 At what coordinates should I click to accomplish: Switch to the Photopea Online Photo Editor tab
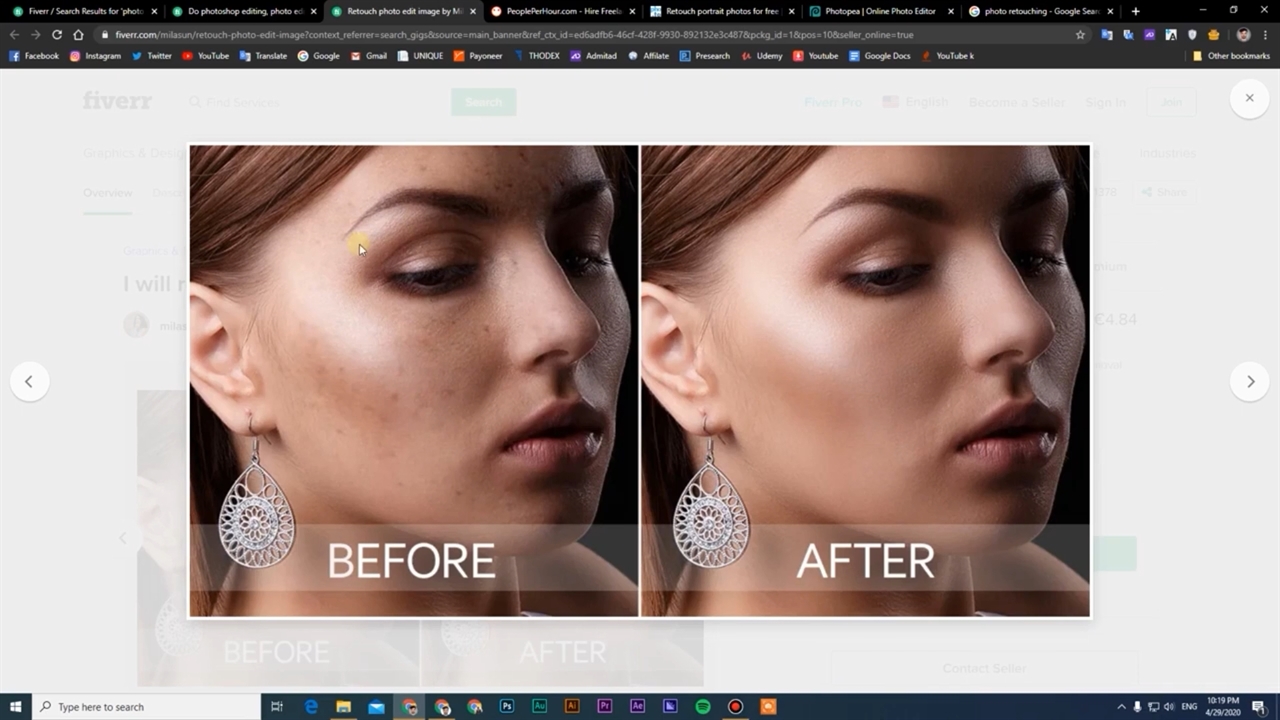[x=880, y=11]
